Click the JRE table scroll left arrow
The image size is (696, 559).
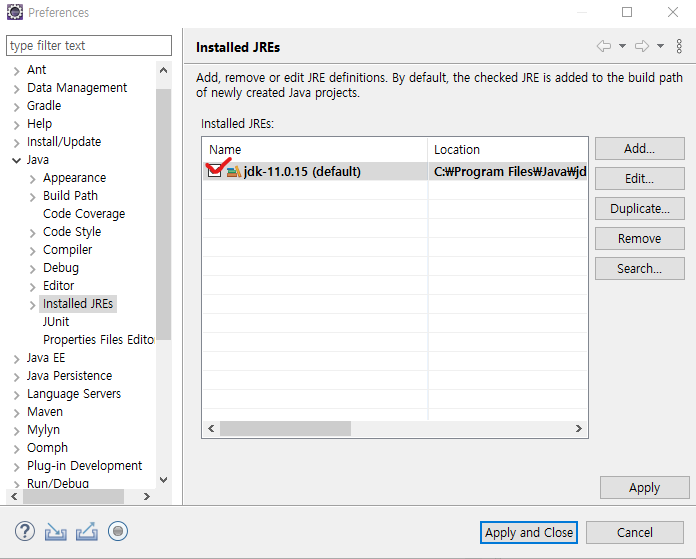point(211,428)
